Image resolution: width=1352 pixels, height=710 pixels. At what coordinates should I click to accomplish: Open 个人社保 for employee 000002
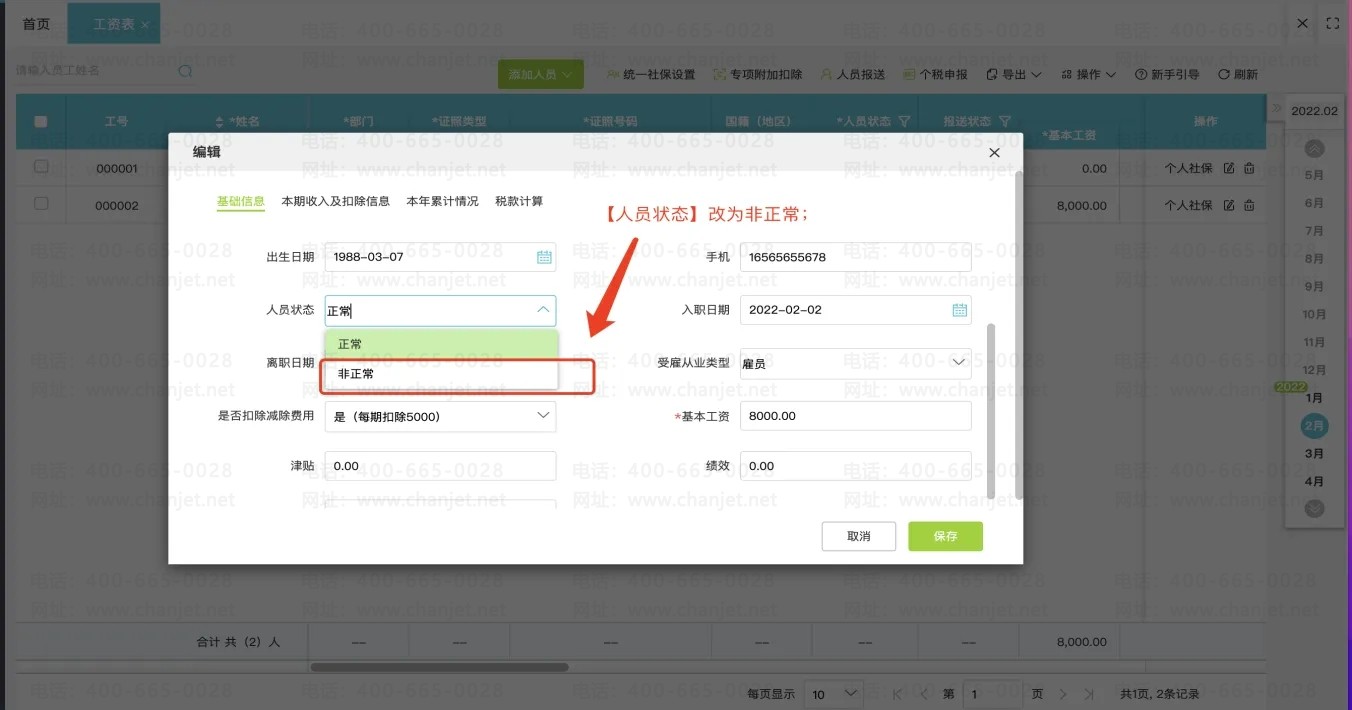click(1189, 205)
